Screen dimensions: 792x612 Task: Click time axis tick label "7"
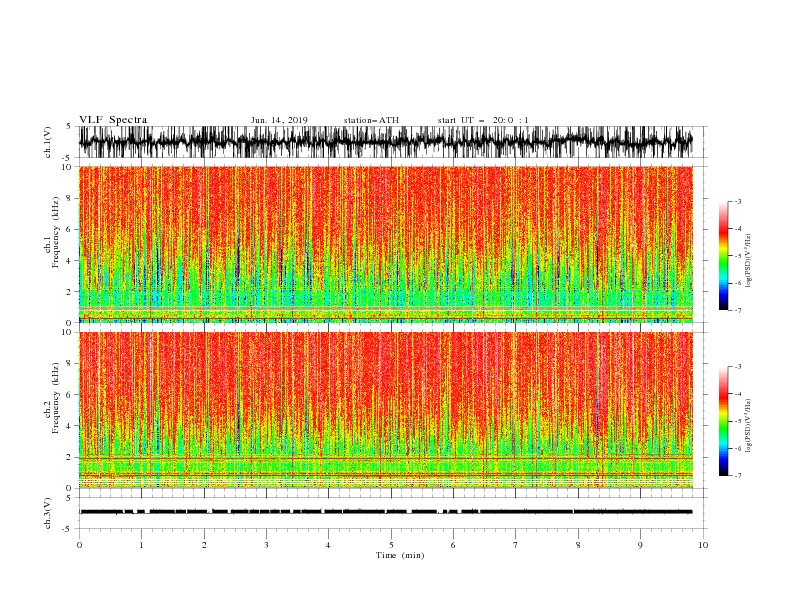click(516, 545)
